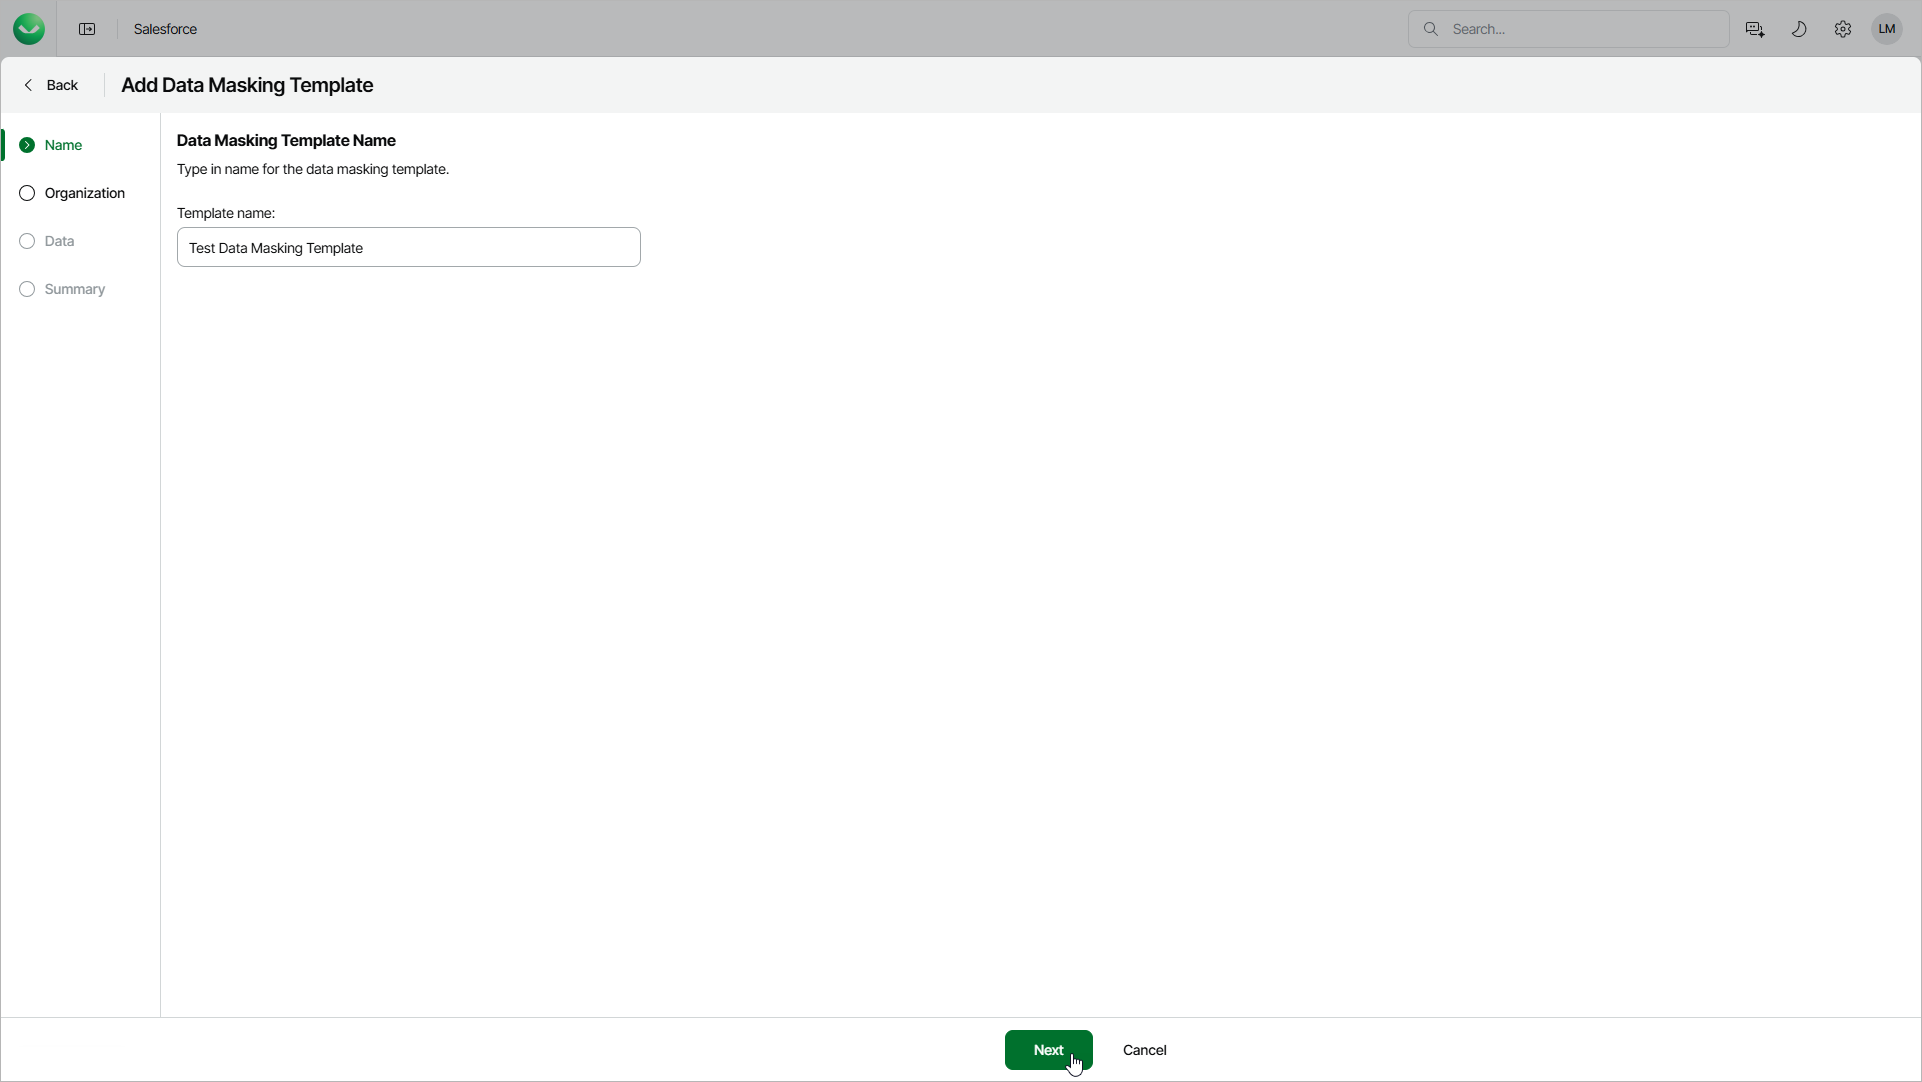The width and height of the screenshot is (1922, 1082).
Task: Click the Organization step circle
Action: [x=27, y=193]
